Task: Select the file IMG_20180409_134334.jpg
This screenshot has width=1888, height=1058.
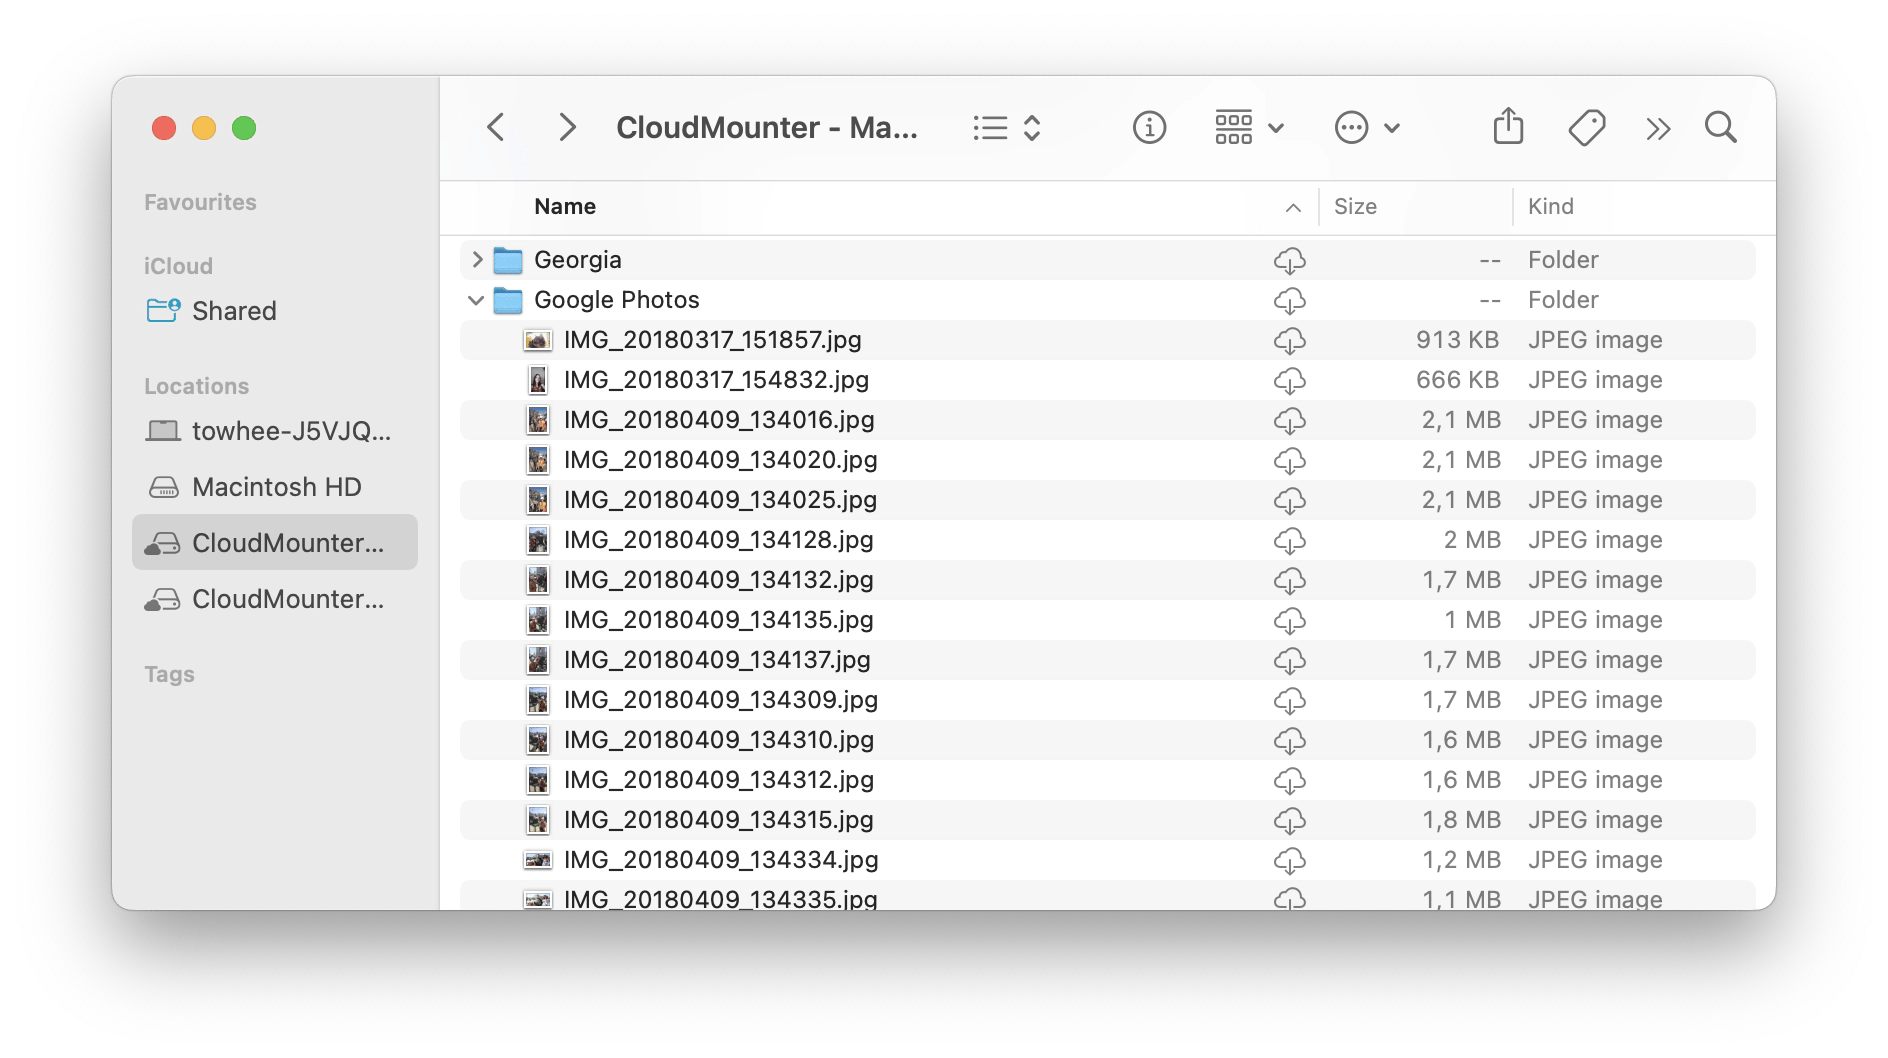Action: pos(1107,860)
